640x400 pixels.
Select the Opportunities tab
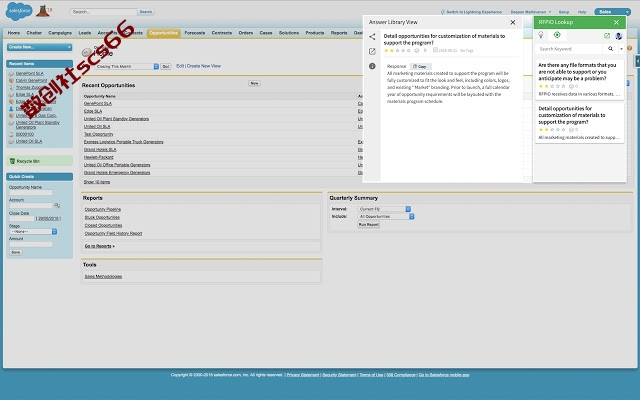163,33
